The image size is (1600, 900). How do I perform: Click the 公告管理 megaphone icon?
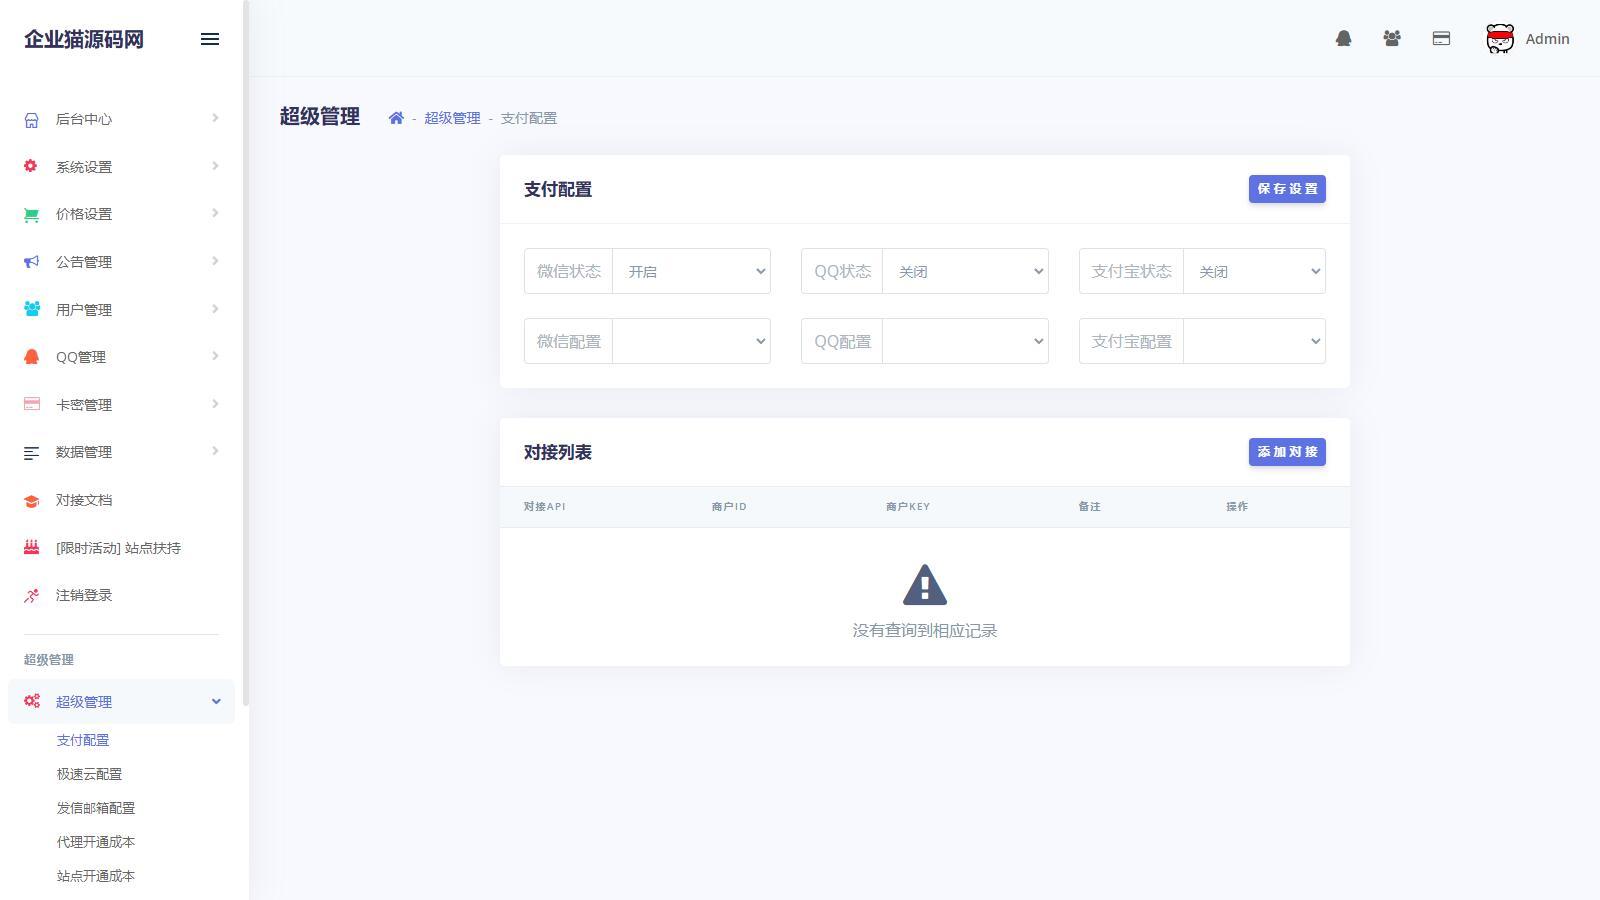tap(32, 262)
